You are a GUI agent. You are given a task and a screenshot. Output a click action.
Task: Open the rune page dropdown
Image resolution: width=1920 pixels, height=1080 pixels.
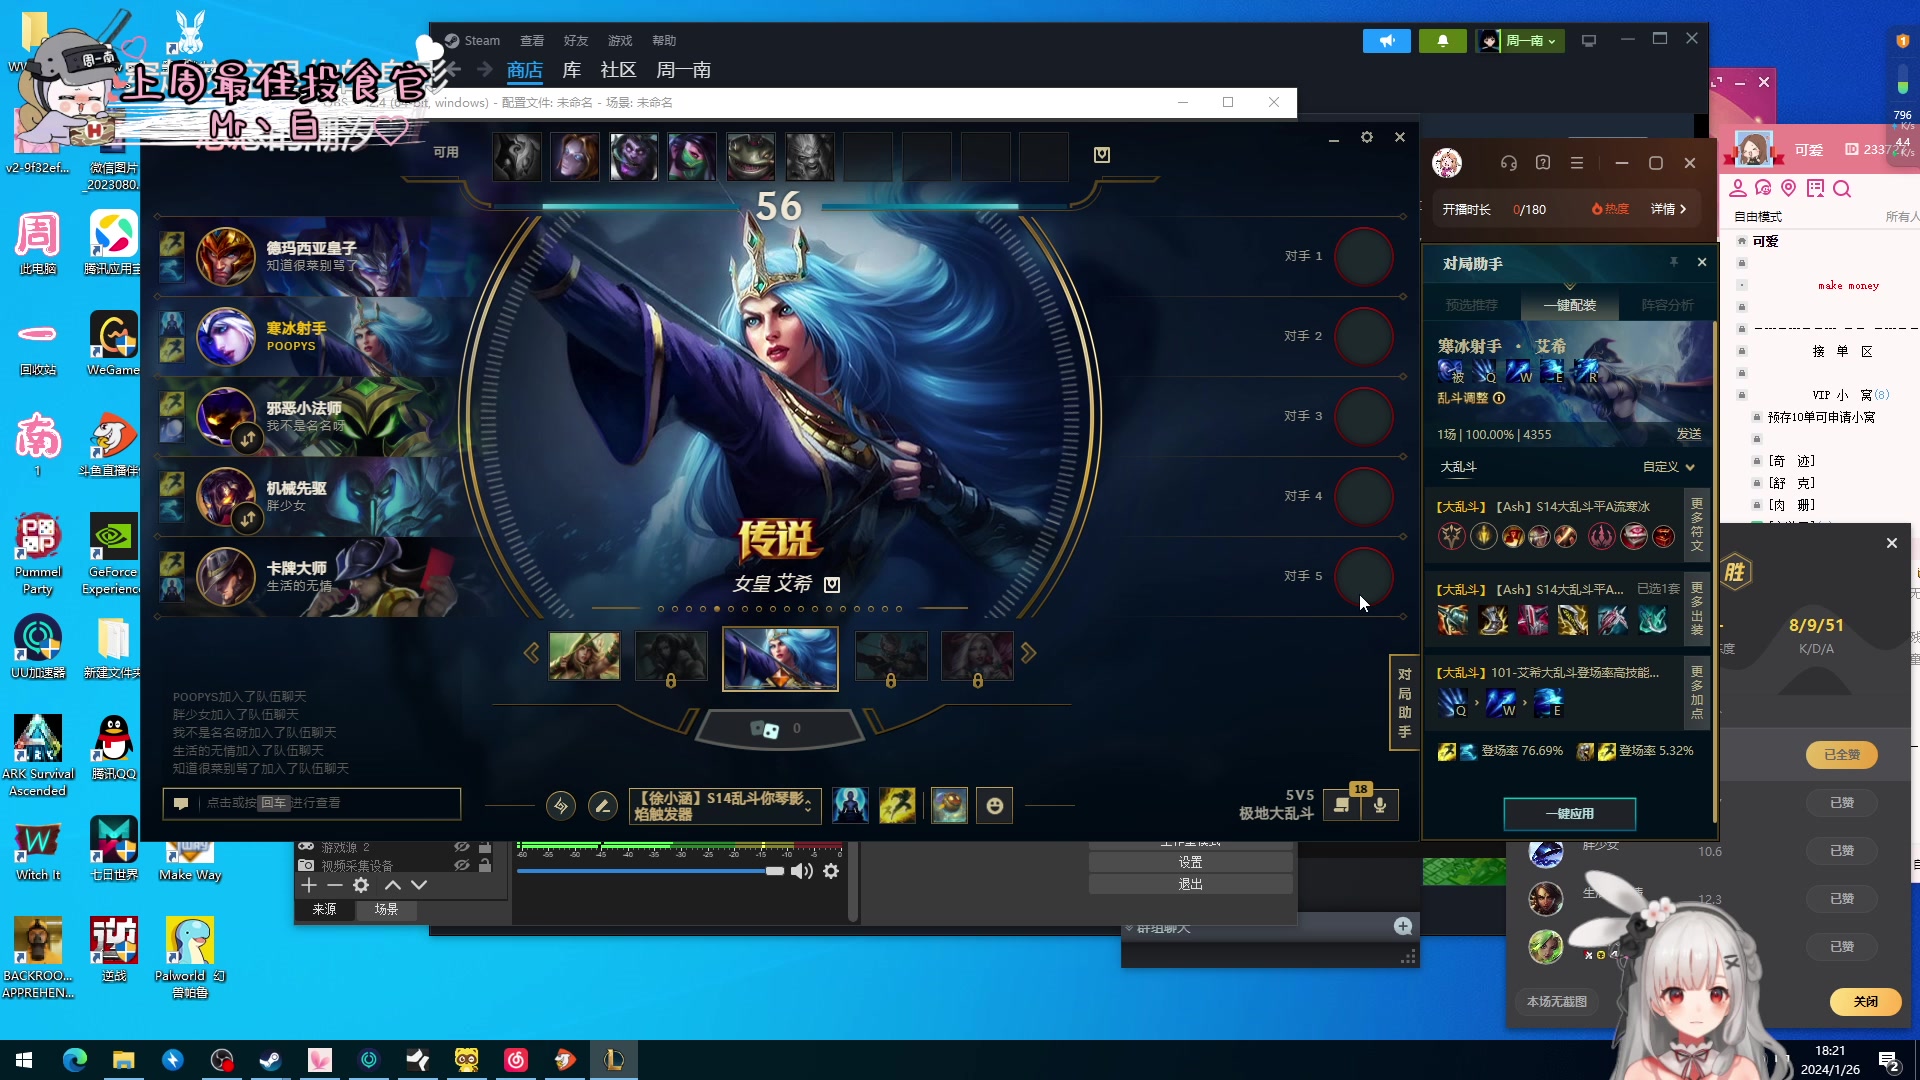click(725, 806)
